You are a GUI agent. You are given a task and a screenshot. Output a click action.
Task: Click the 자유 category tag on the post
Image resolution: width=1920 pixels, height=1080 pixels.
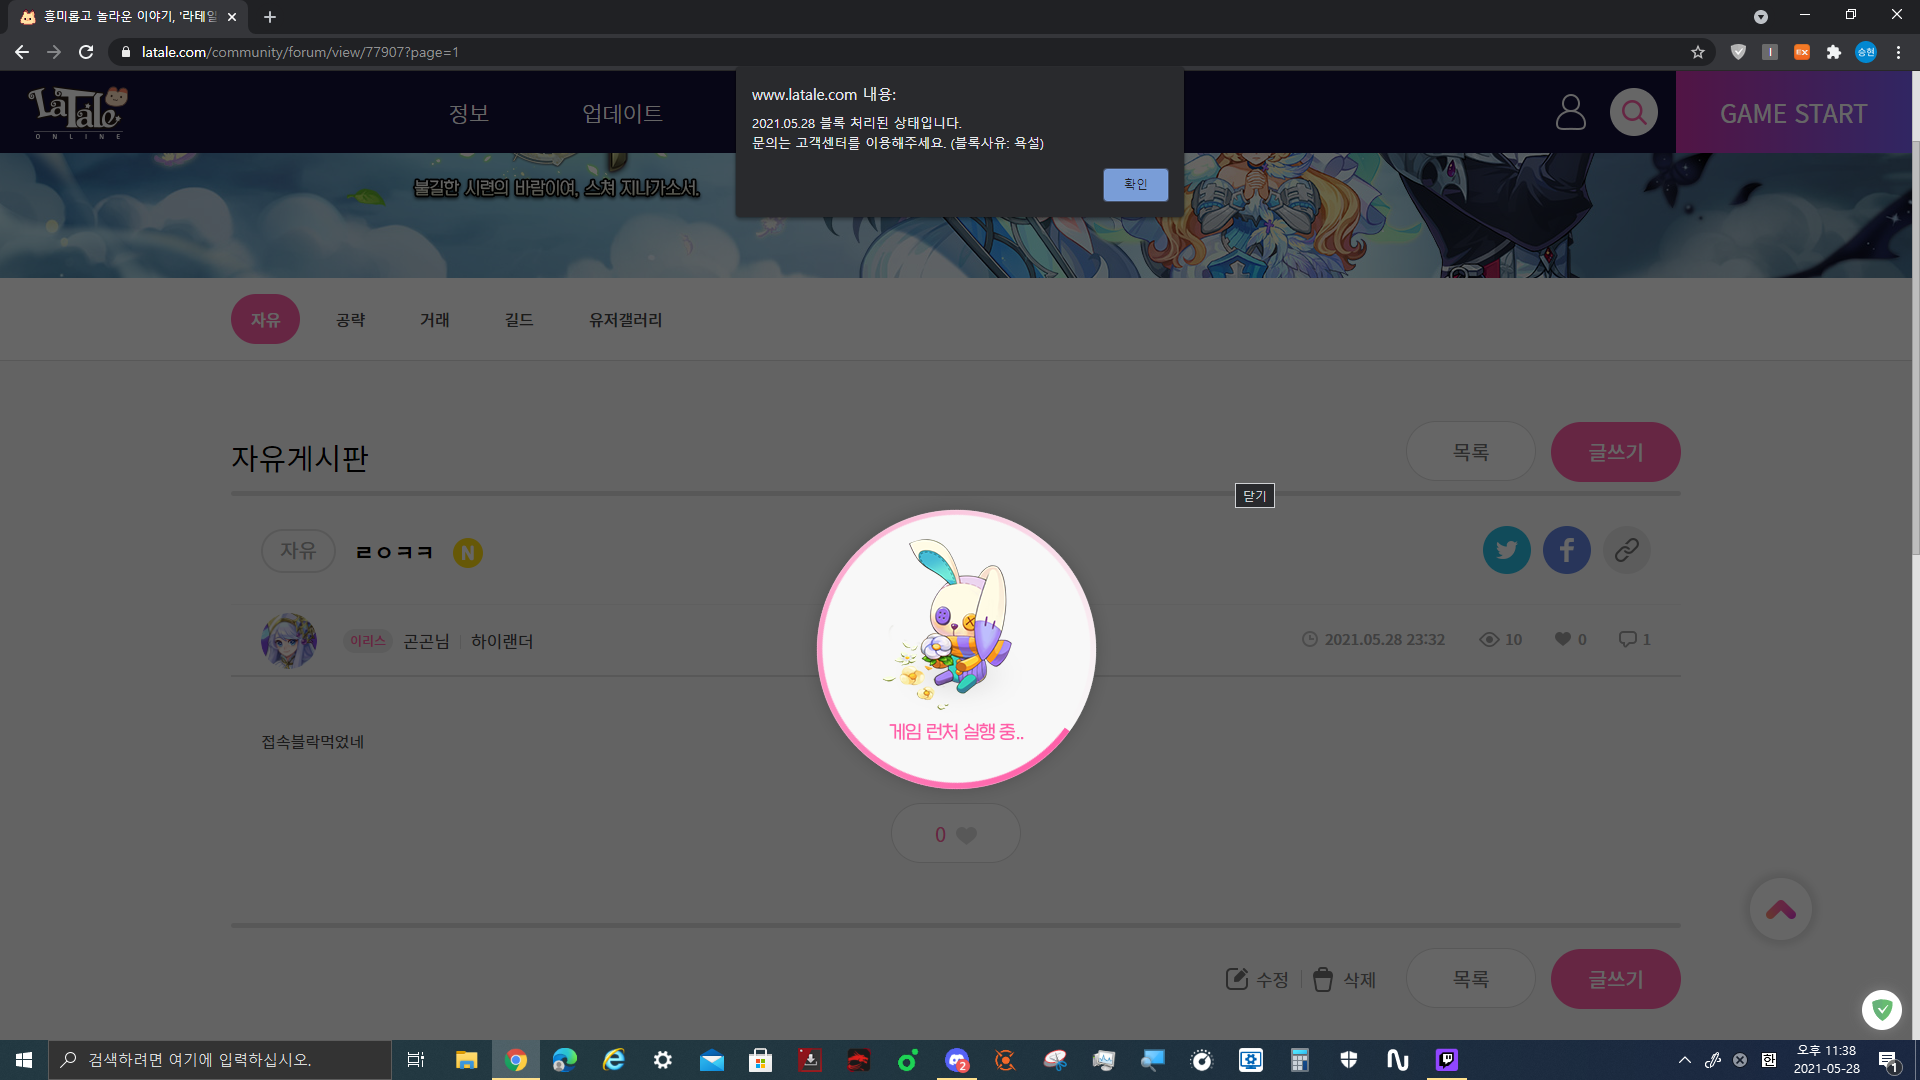298,551
